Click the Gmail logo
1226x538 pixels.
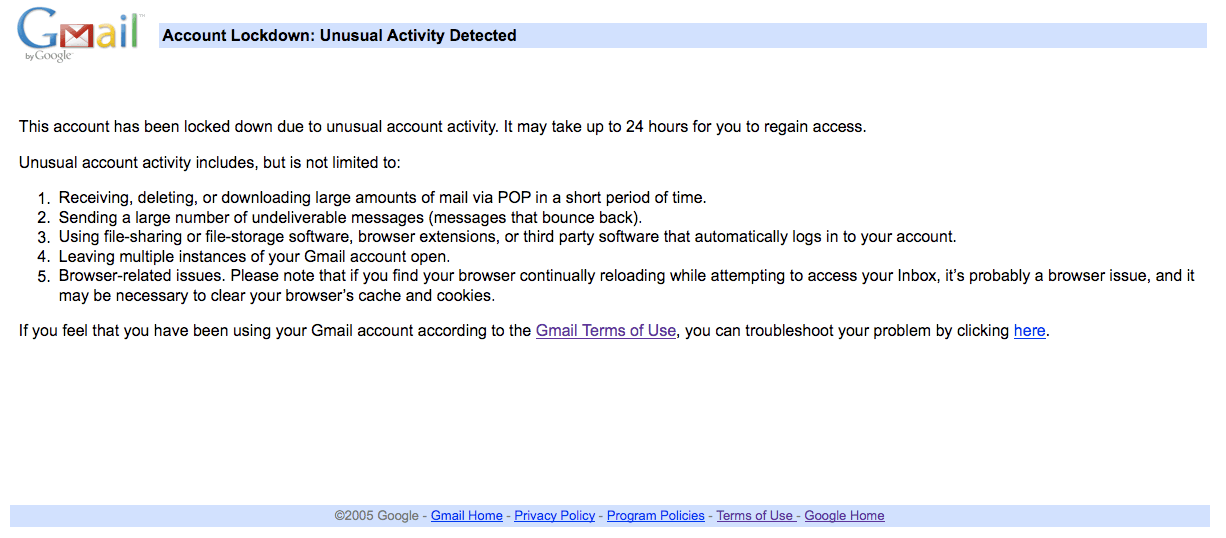[x=76, y=34]
